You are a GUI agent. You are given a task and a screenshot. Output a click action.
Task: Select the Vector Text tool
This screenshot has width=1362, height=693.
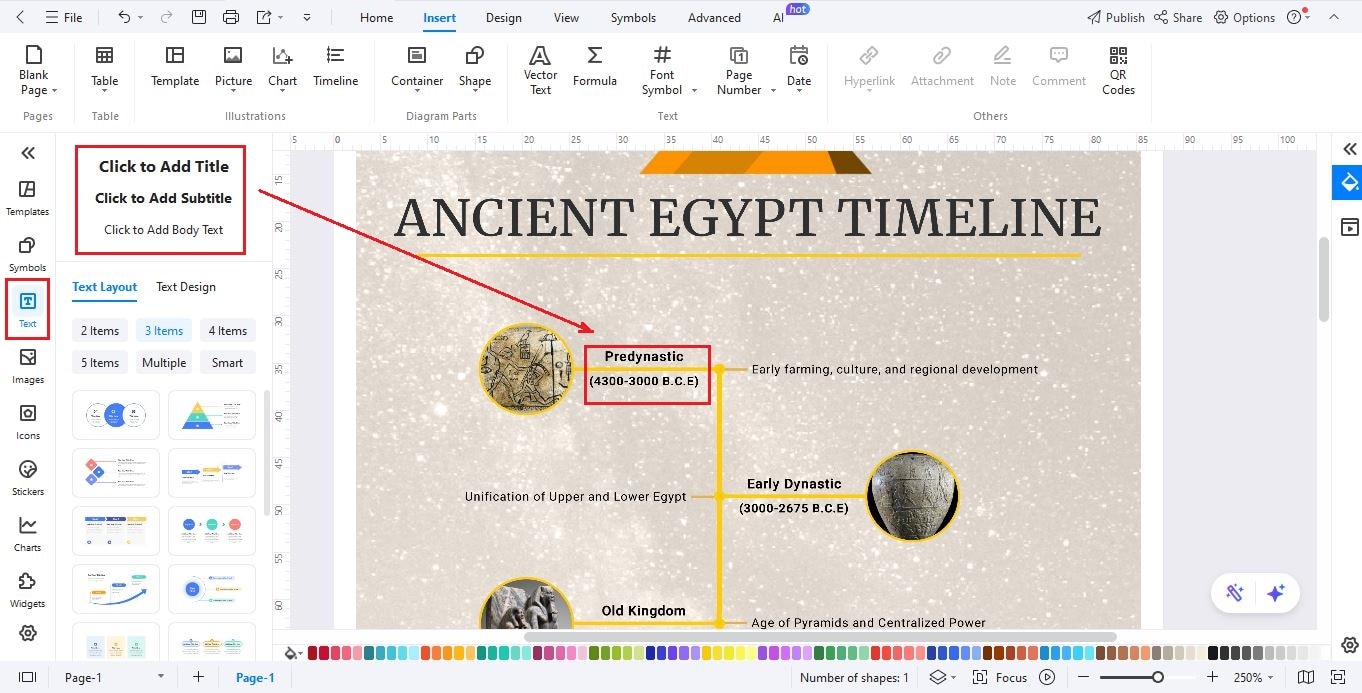540,68
